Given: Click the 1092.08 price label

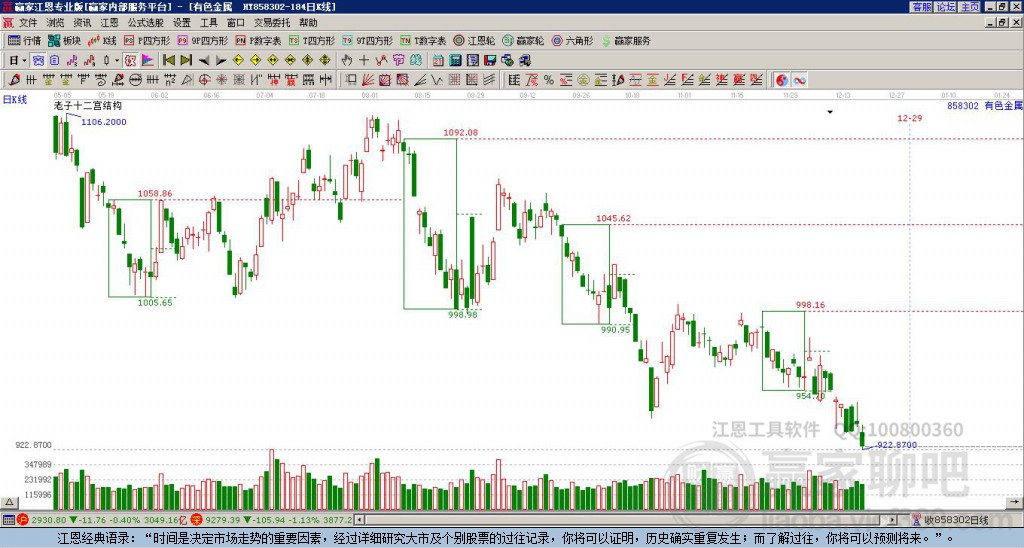Looking at the screenshot, I should click(x=460, y=133).
